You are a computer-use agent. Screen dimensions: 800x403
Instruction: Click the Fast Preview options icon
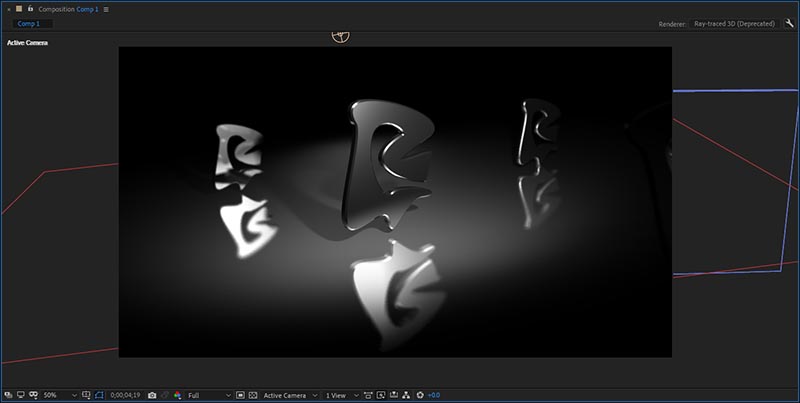[x=381, y=395]
